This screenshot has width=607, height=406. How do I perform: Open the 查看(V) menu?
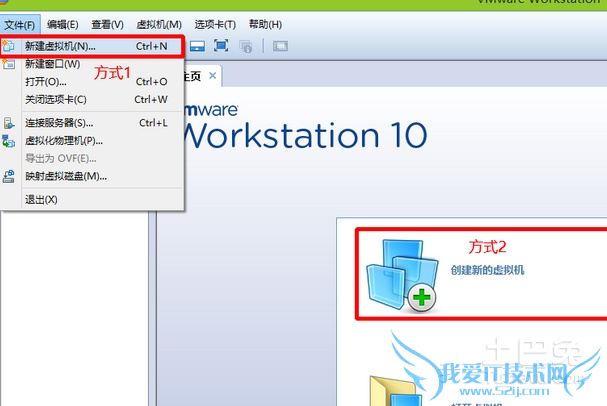tap(108, 25)
